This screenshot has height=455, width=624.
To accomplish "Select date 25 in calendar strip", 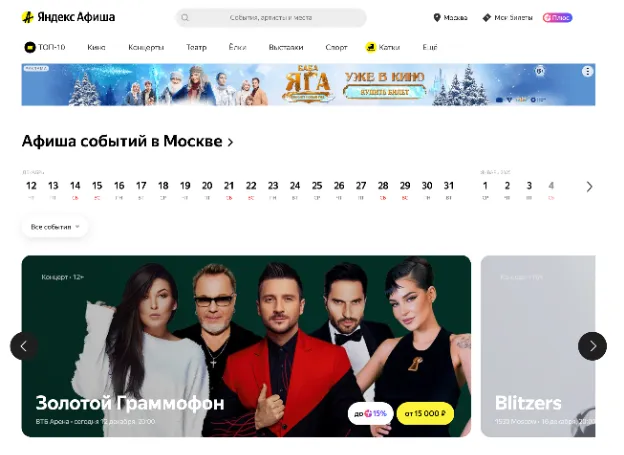I will click(317, 189).
